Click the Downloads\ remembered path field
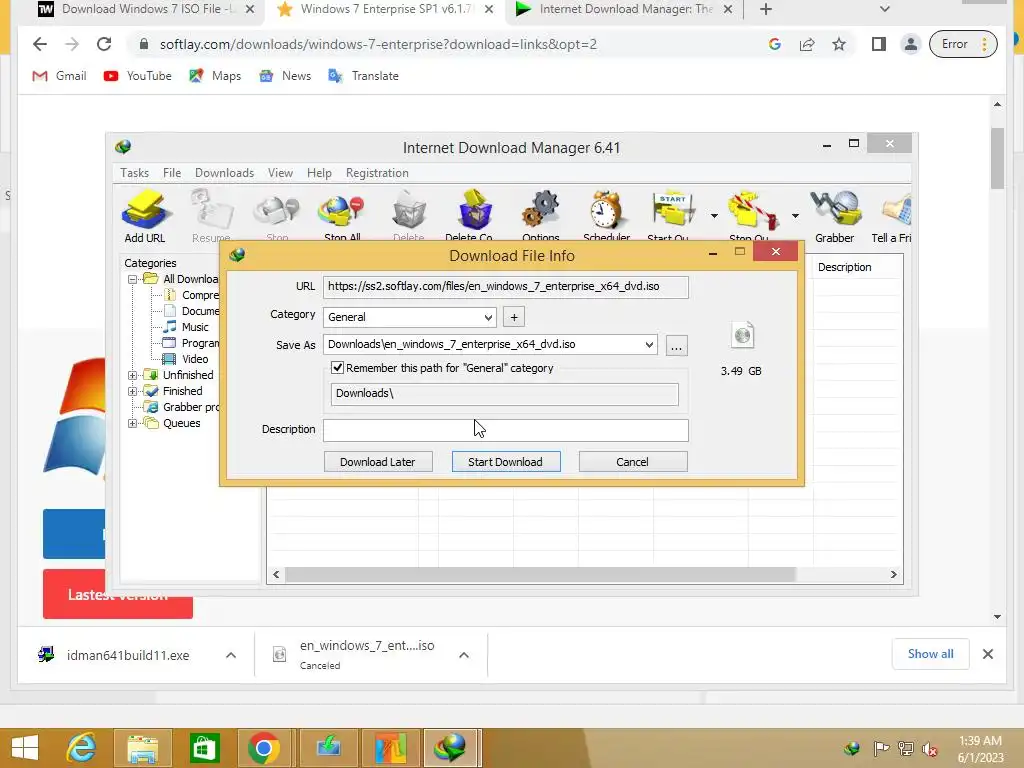 click(x=504, y=394)
